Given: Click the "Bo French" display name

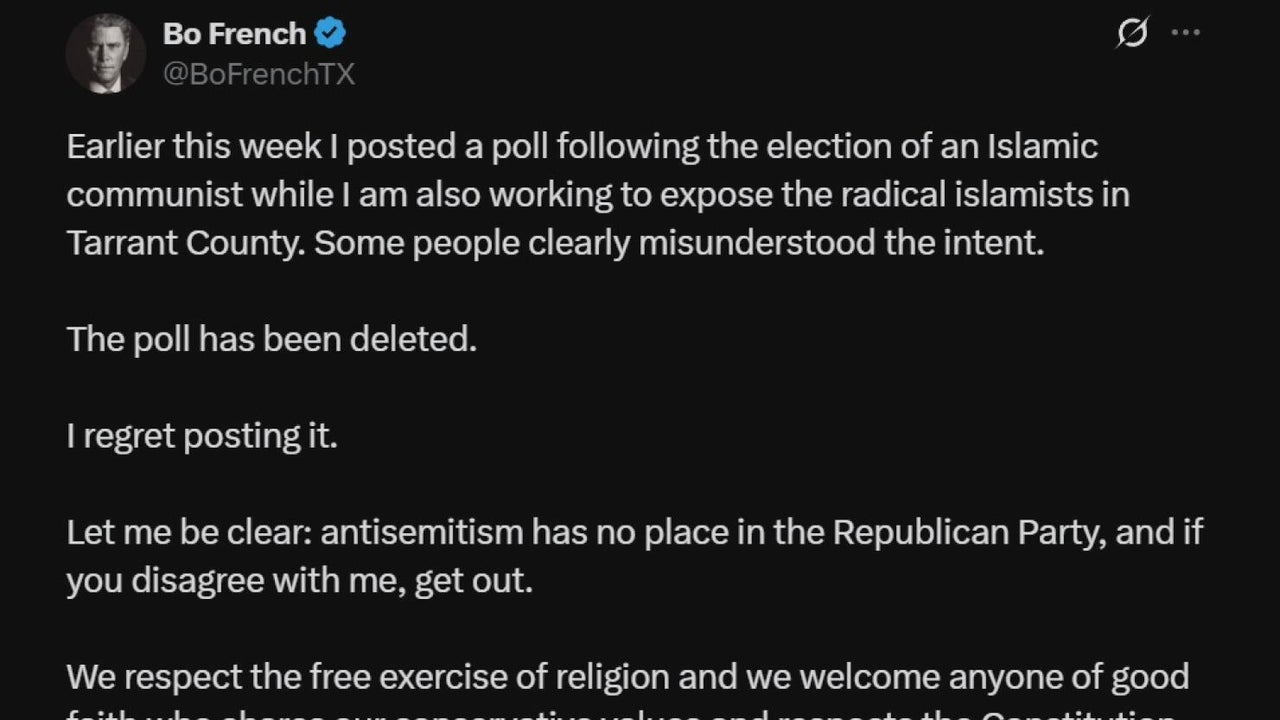Looking at the screenshot, I should [234, 34].
